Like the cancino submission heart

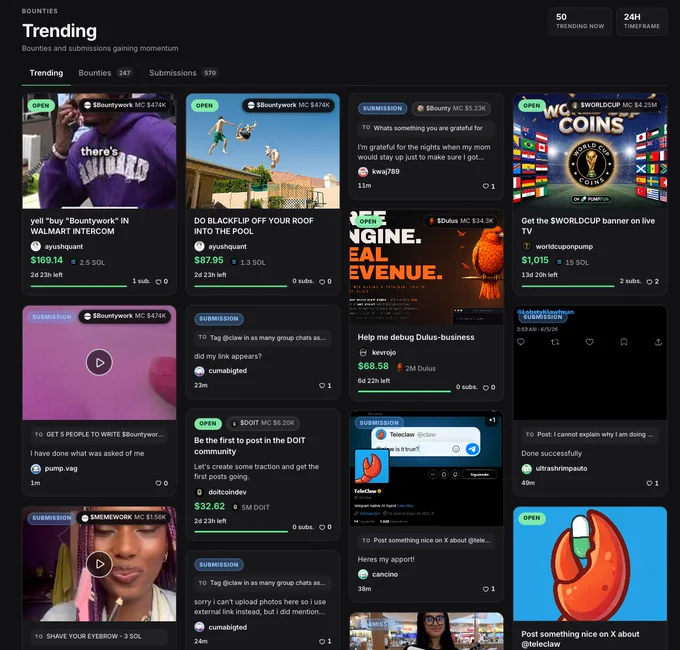(x=486, y=589)
